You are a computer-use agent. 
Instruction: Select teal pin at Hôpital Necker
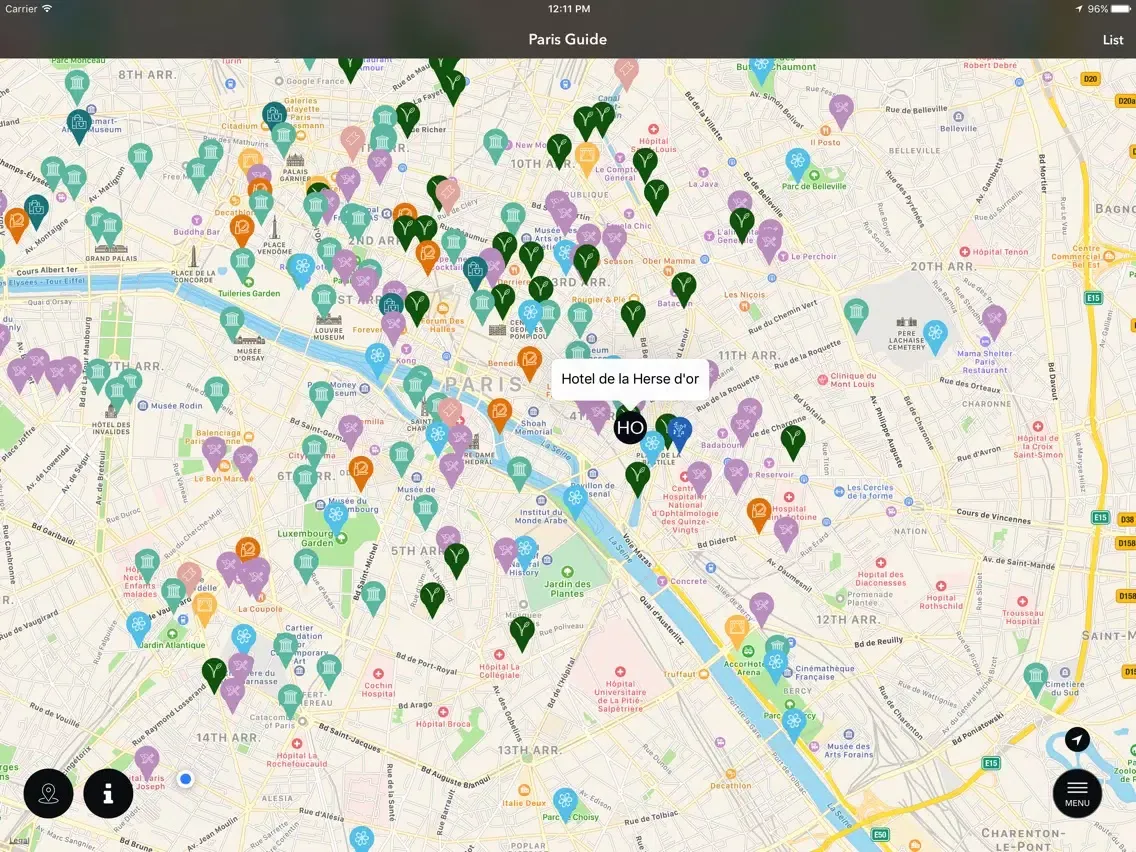click(147, 564)
